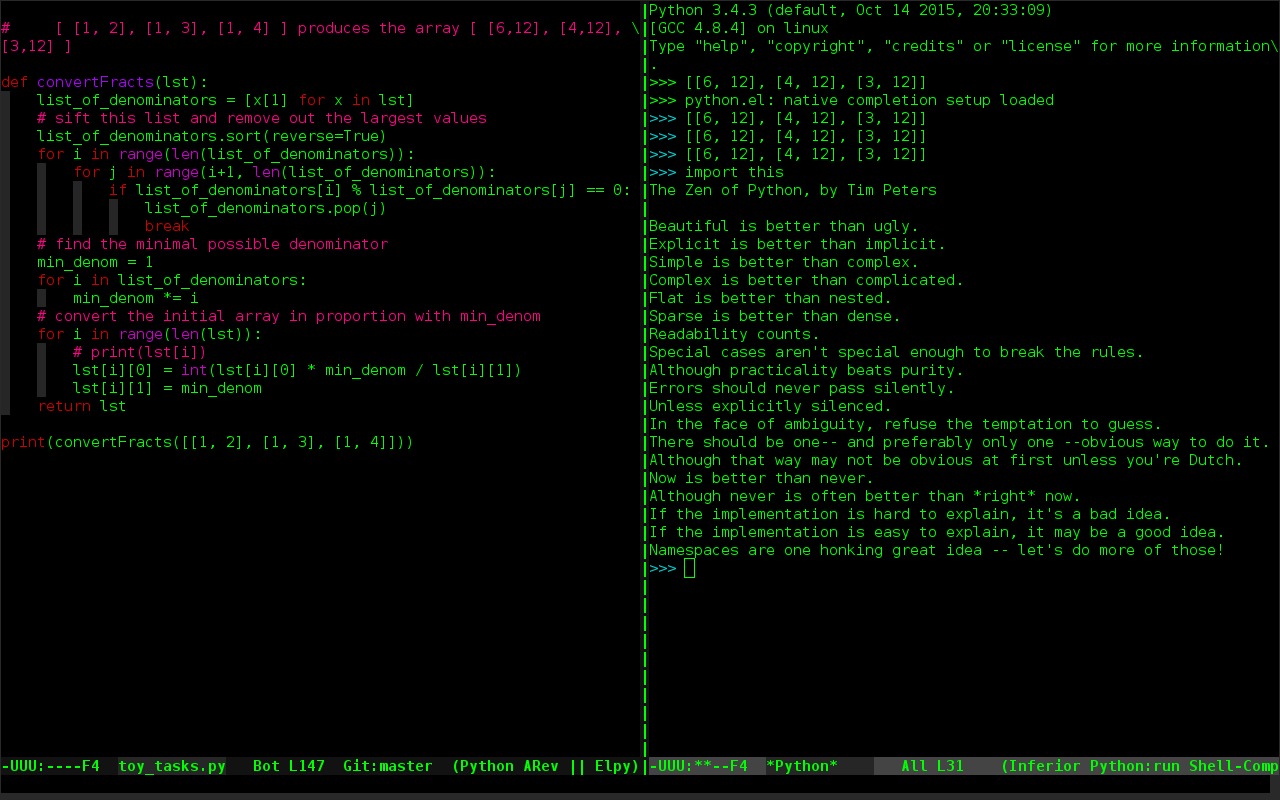Click the All L31 position indicator
Viewport: 1280px width, 800px height.
click(933, 766)
